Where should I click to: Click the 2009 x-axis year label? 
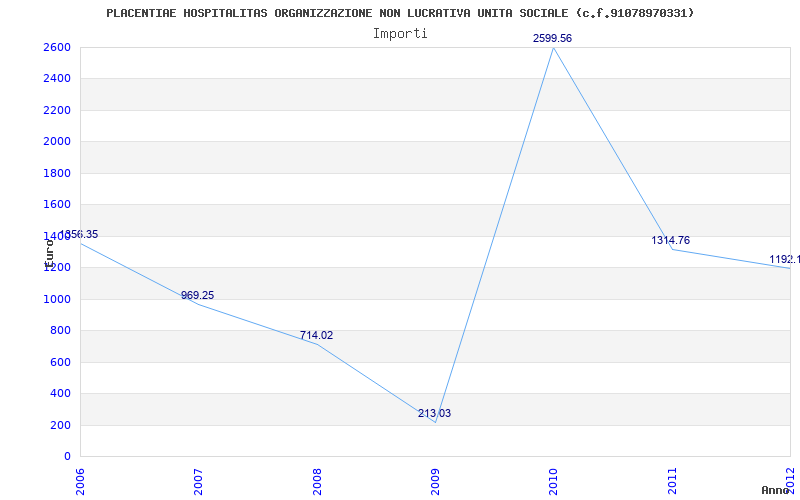click(x=435, y=481)
